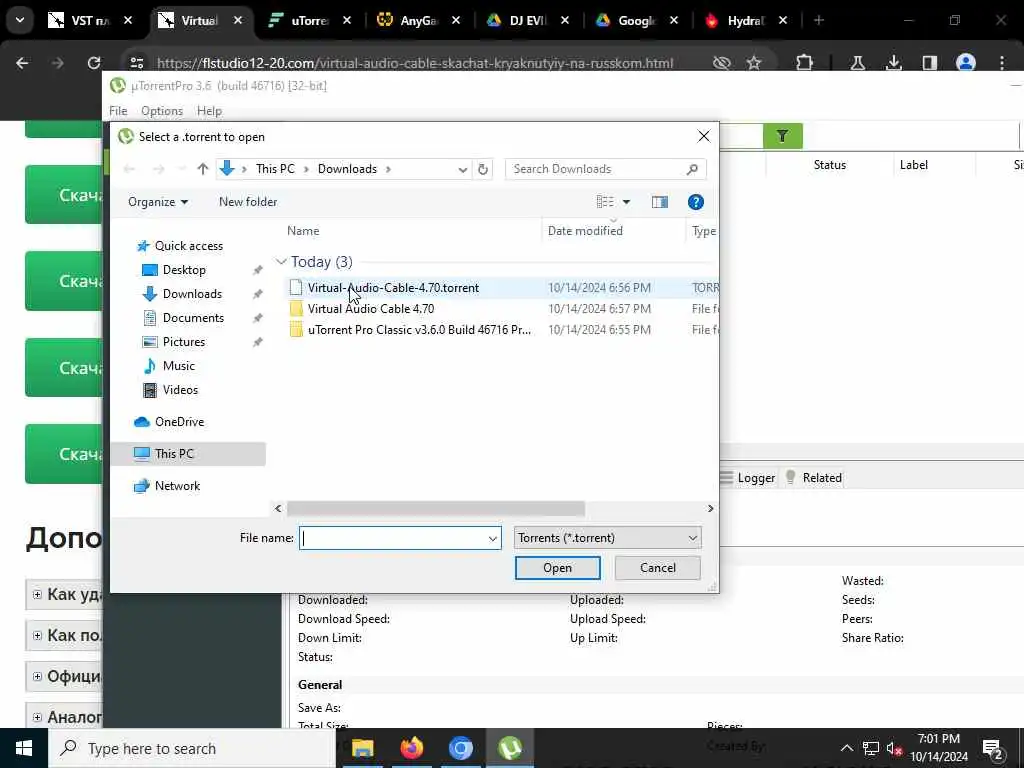Expand the File name dropdown arrow
Viewport: 1024px width, 768px height.
[493, 539]
